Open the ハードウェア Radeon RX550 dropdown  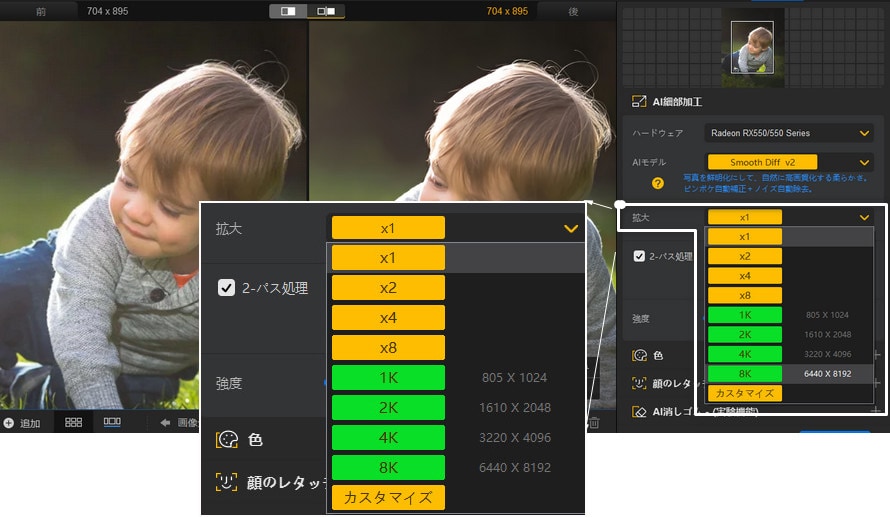tap(788, 133)
